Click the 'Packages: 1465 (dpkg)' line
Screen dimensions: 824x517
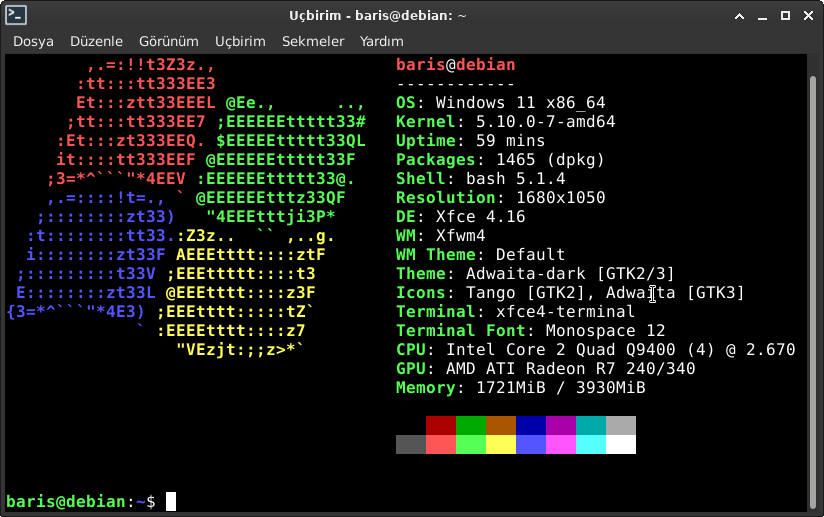pyautogui.click(x=500, y=159)
